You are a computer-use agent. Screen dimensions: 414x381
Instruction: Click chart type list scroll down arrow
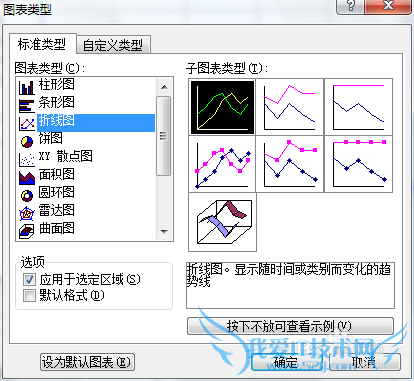tap(164, 231)
